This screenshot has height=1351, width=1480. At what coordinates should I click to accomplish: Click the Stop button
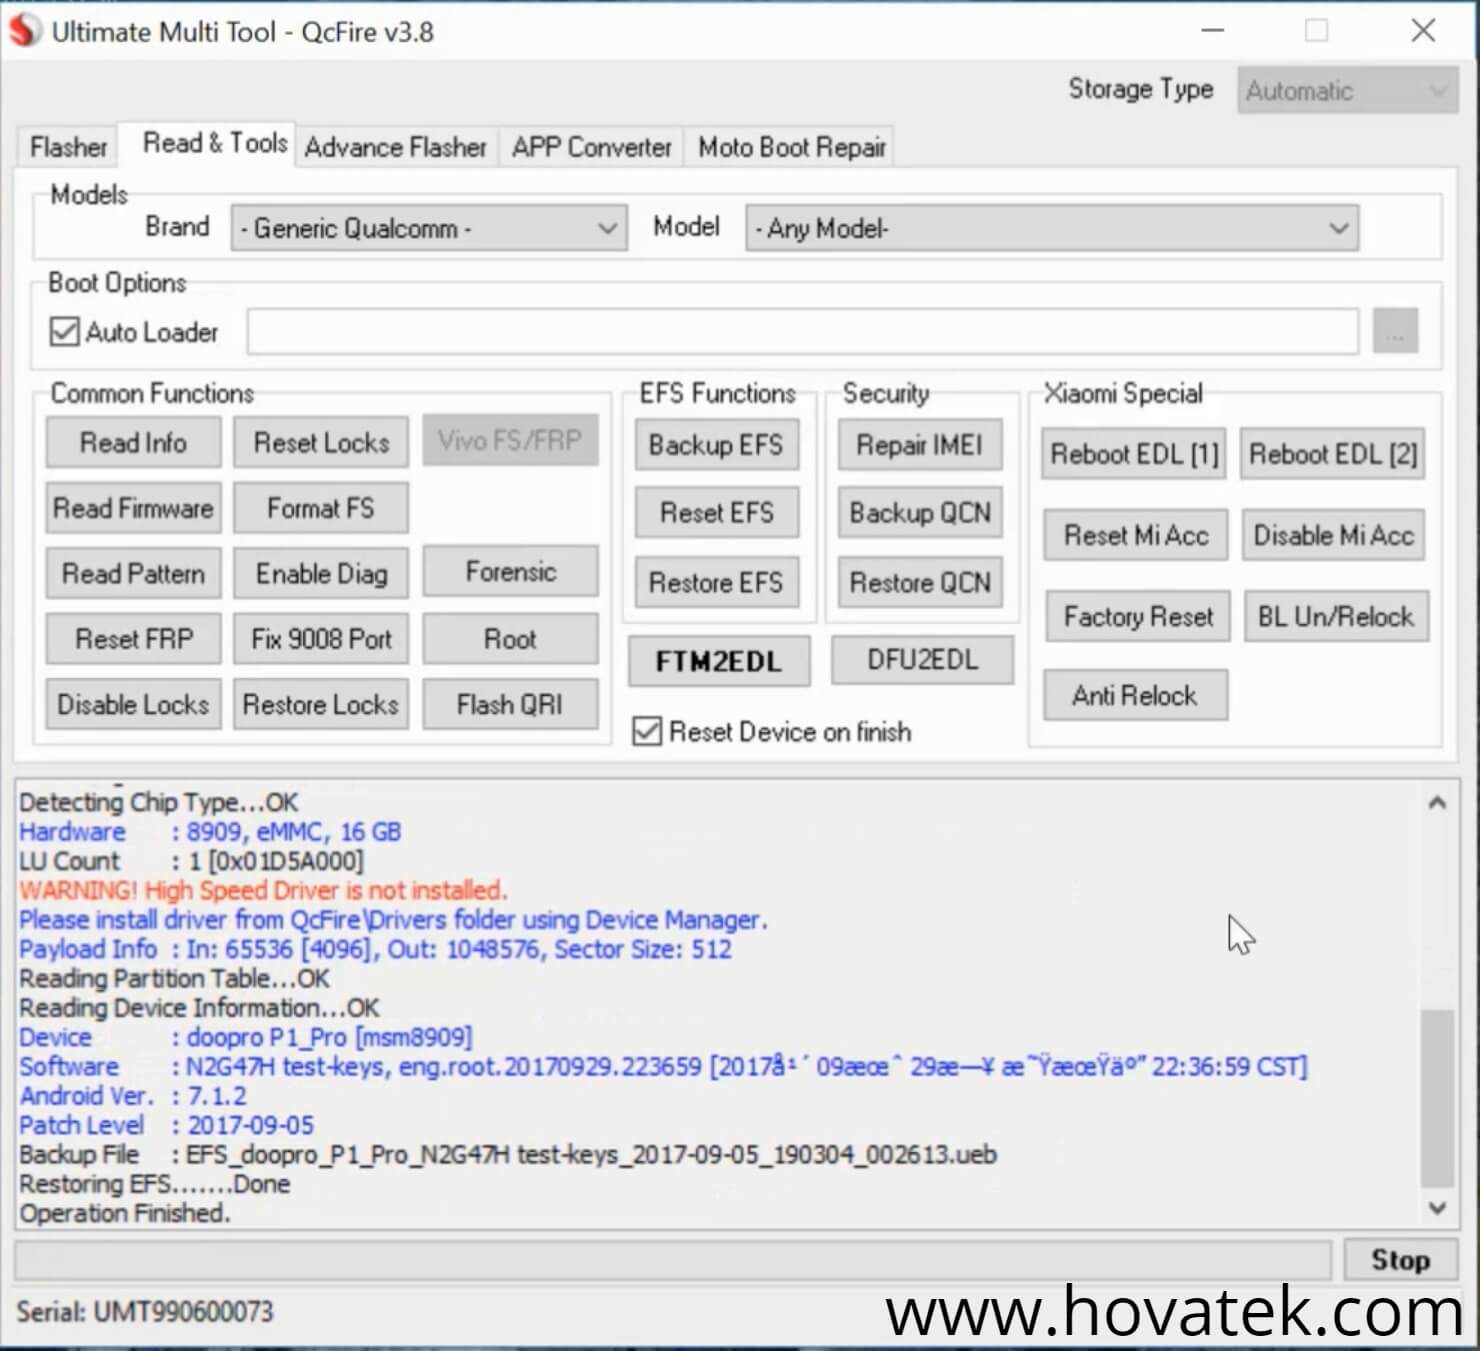tap(1400, 1260)
